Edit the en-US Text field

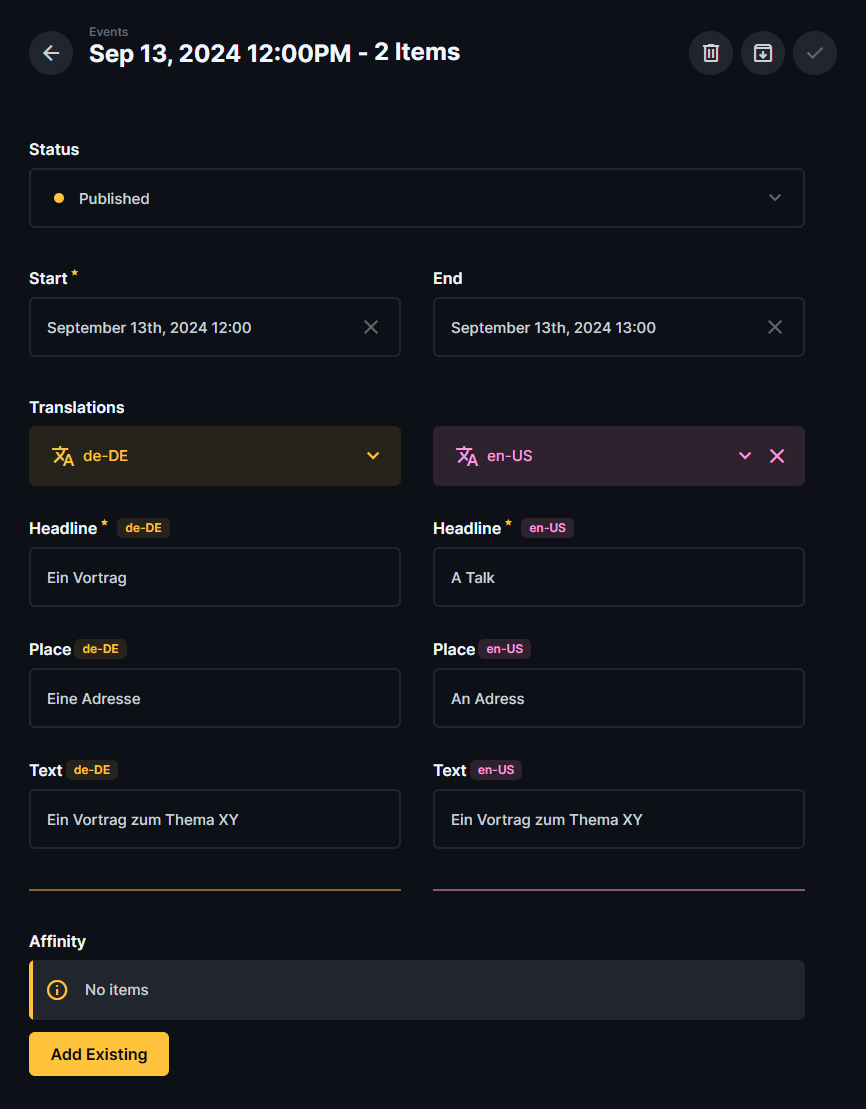[x=618, y=819]
